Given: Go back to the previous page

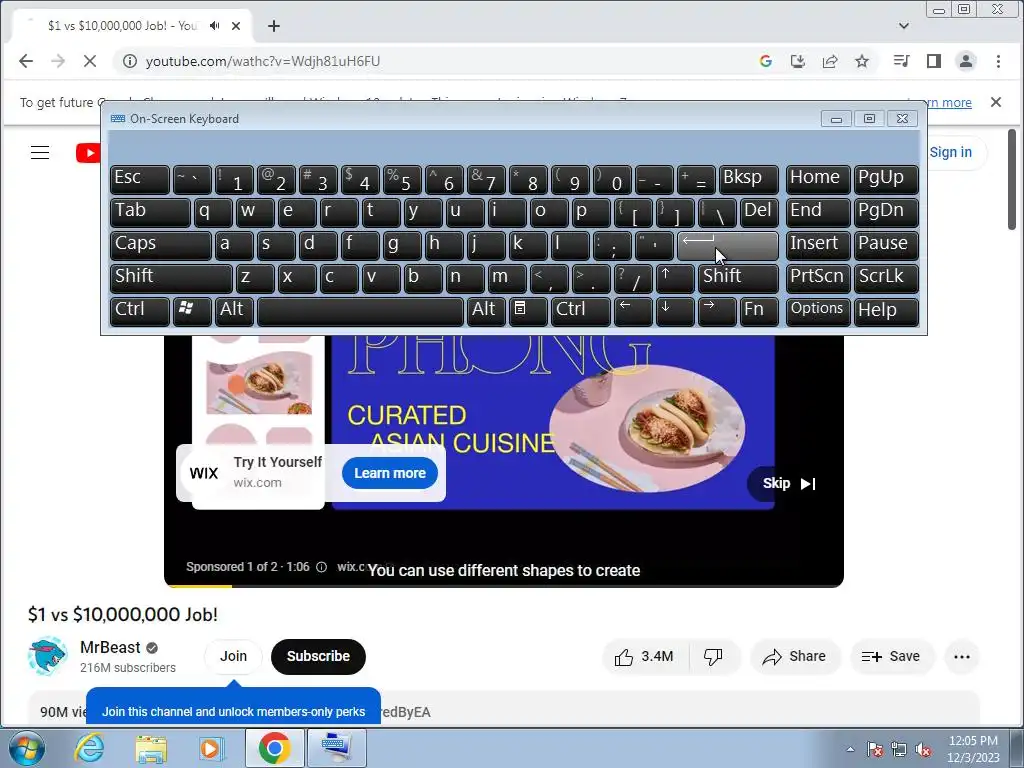Looking at the screenshot, I should point(26,61).
